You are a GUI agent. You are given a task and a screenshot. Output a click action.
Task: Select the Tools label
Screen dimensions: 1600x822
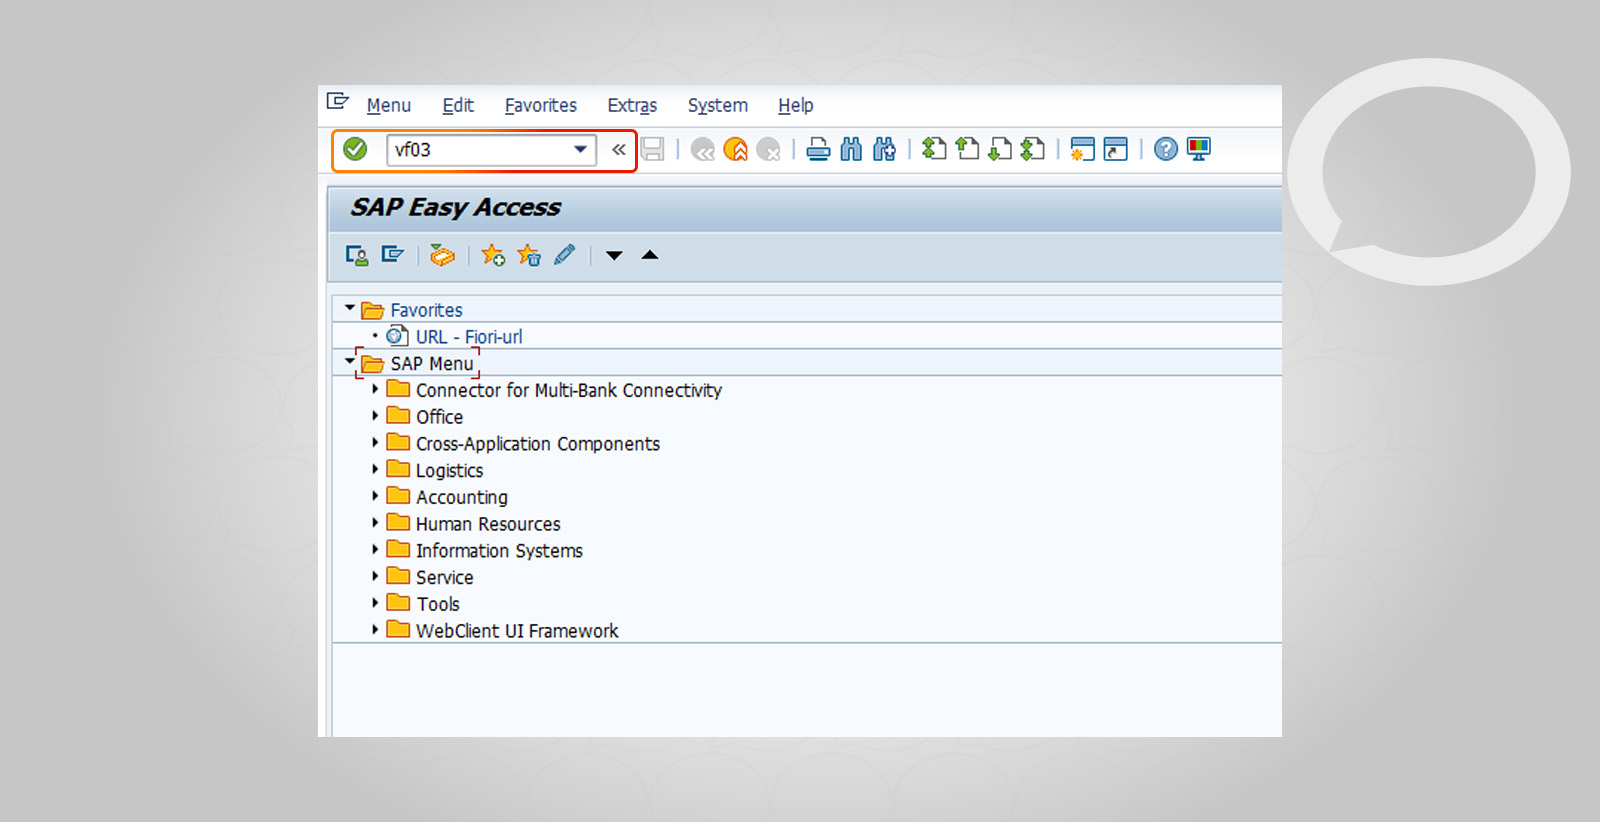(438, 604)
